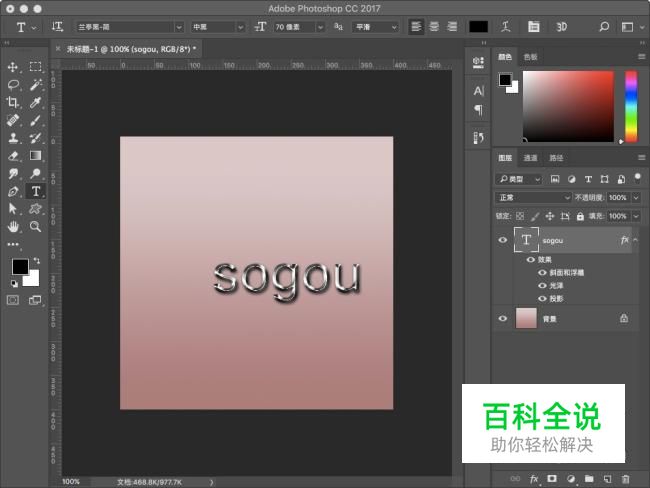Viewport: 650px width, 488px height.
Task: Select the Eyedropper tool
Action: (x=35, y=102)
